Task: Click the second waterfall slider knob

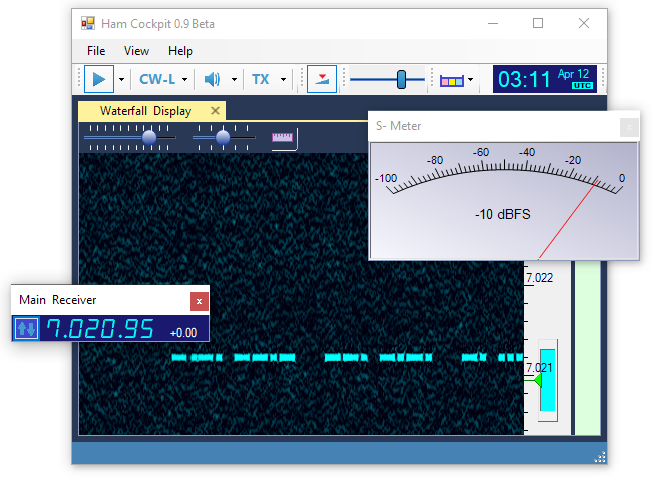Action: (x=223, y=137)
